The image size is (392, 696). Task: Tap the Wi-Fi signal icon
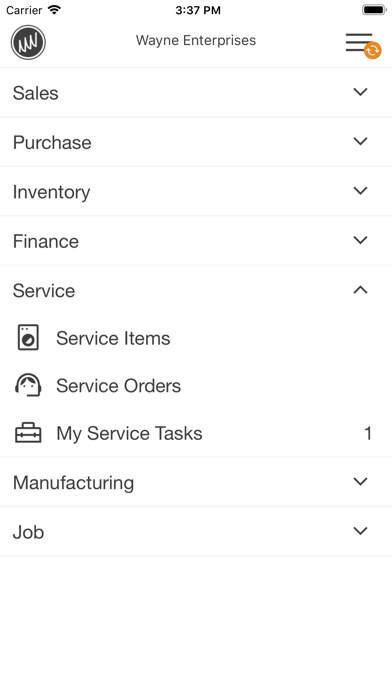[54, 10]
